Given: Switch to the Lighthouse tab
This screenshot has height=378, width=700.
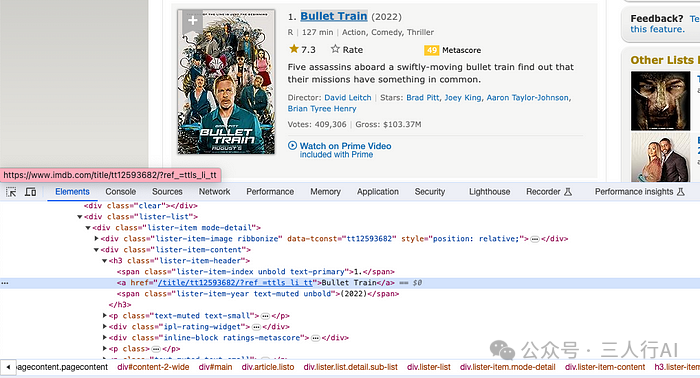Looking at the screenshot, I should point(489,192).
